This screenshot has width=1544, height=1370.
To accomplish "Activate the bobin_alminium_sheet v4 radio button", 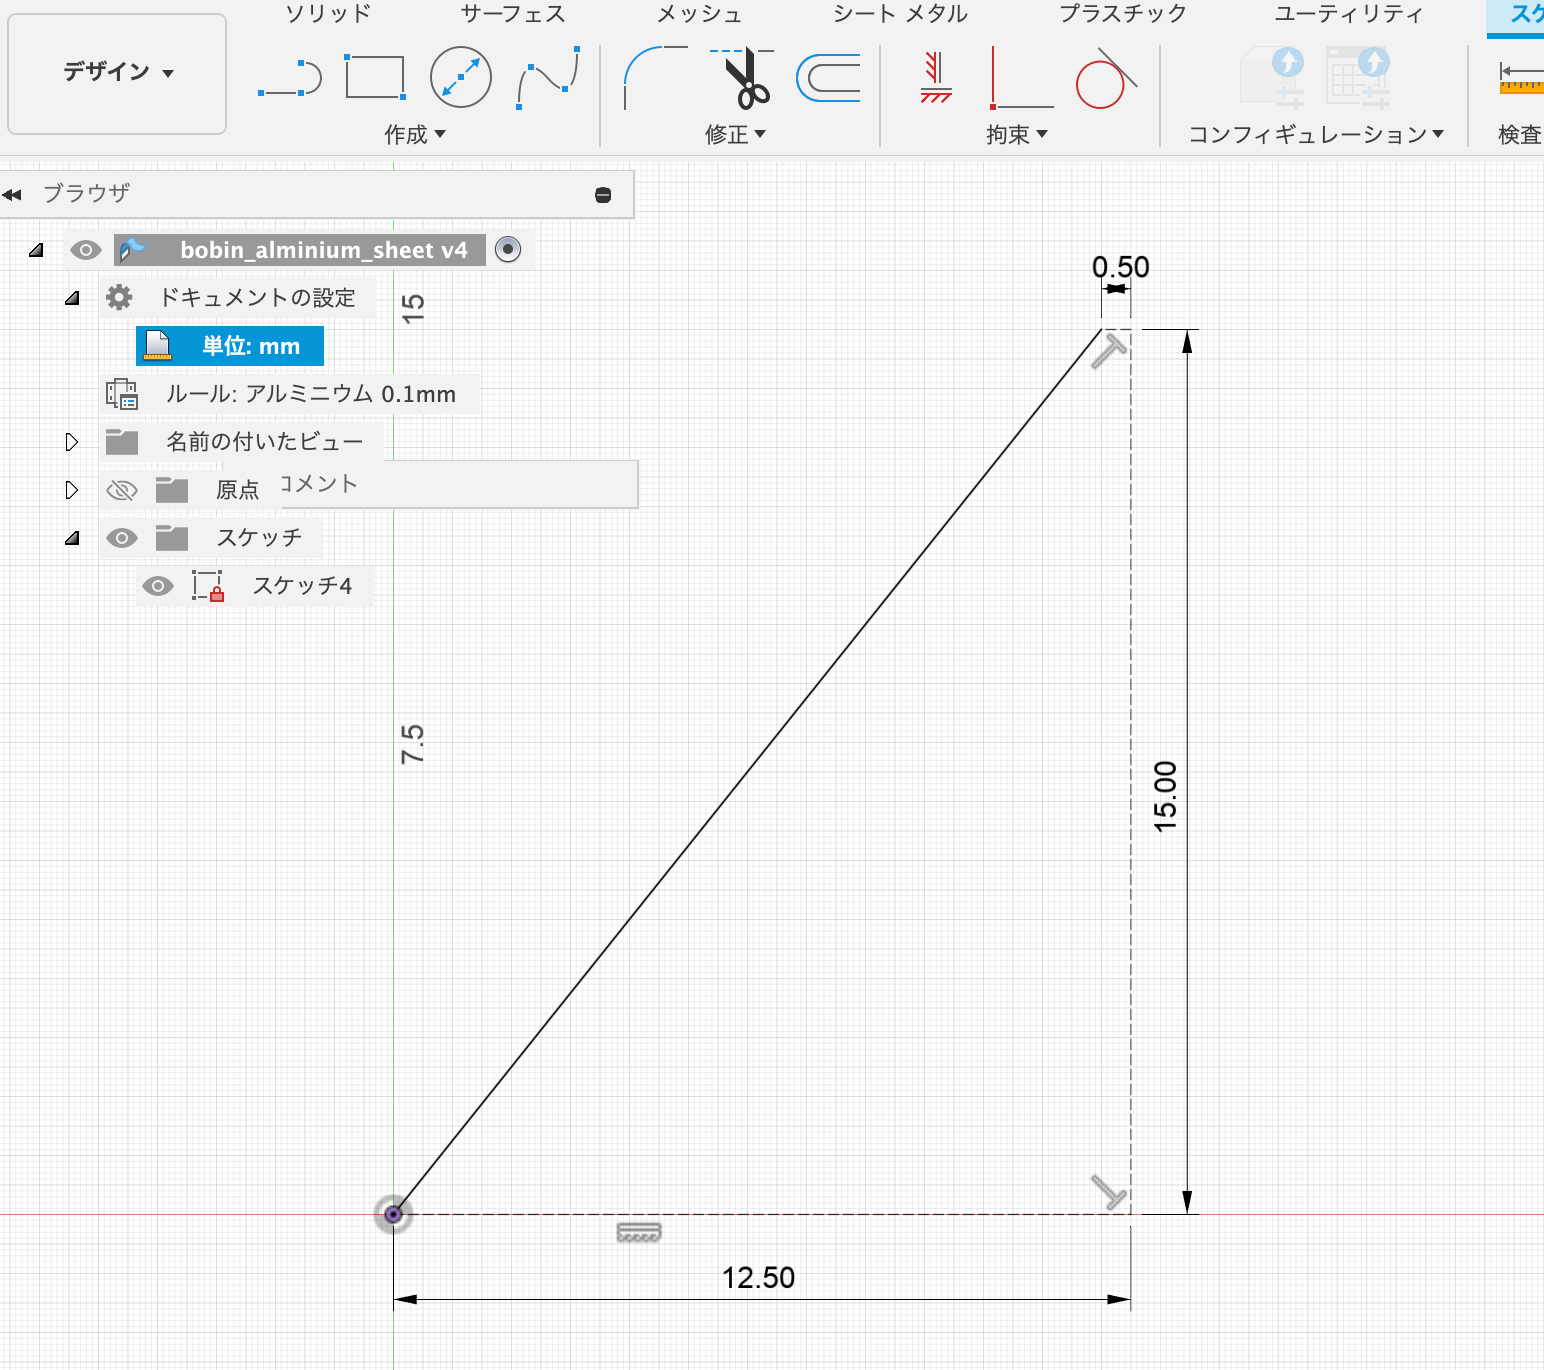I will tap(508, 250).
